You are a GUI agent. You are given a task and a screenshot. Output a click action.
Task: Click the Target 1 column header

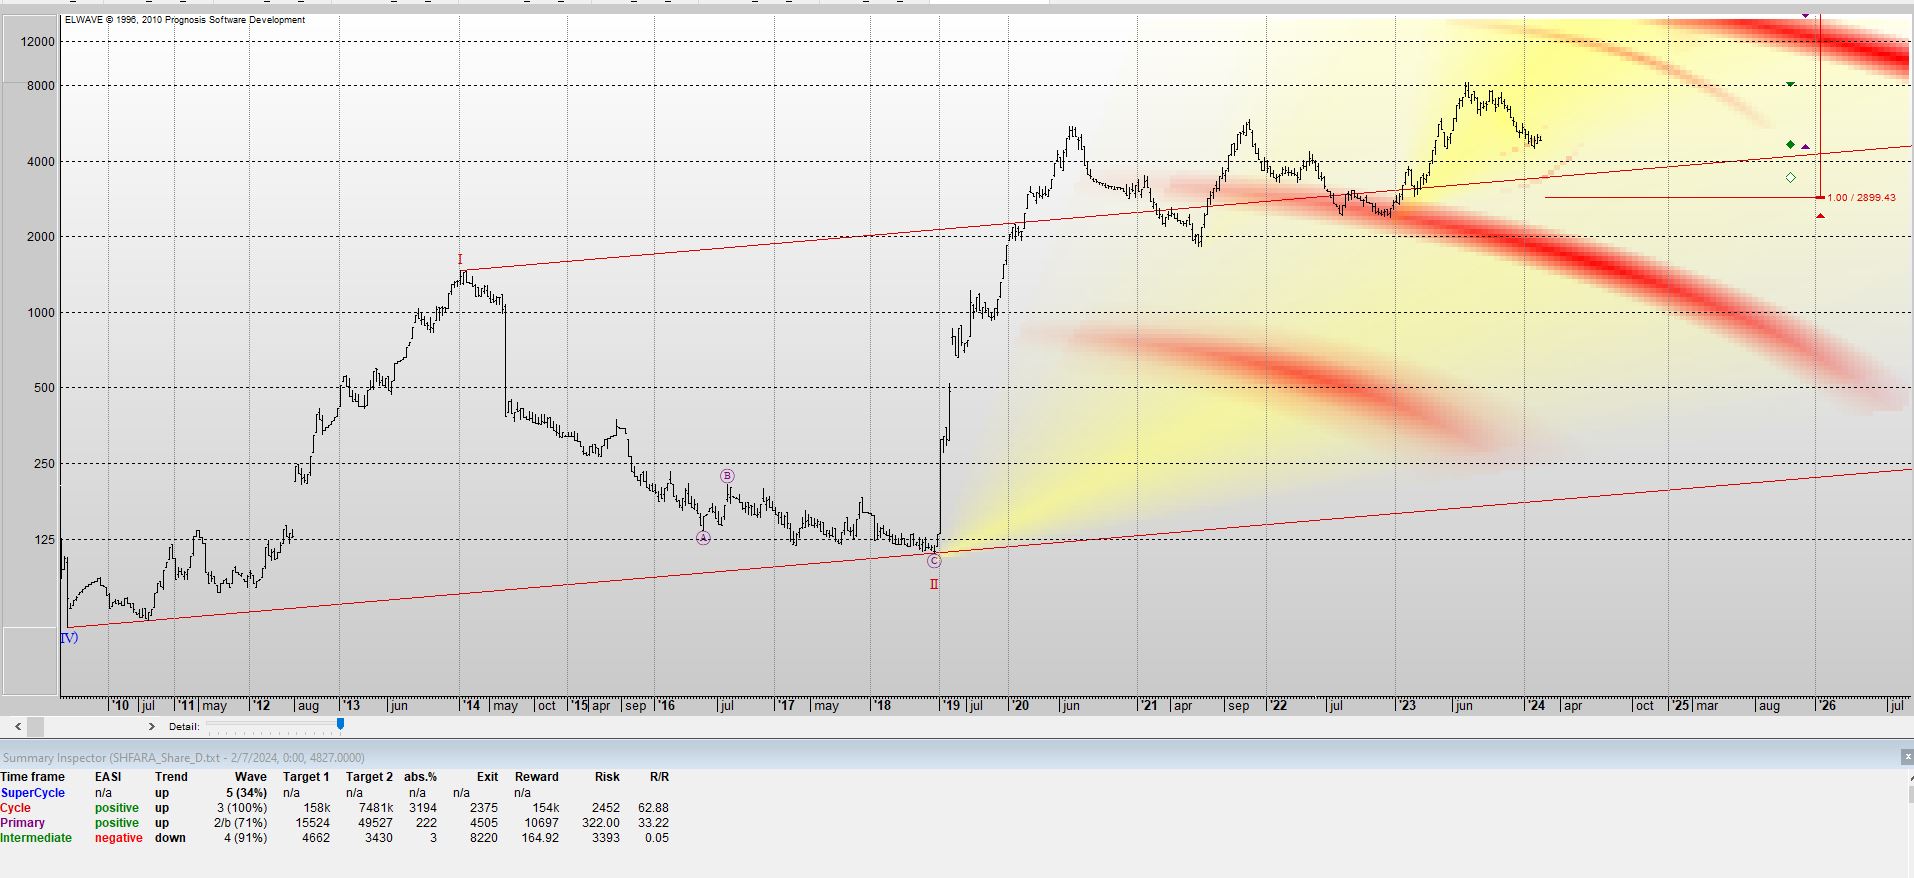[x=306, y=777]
